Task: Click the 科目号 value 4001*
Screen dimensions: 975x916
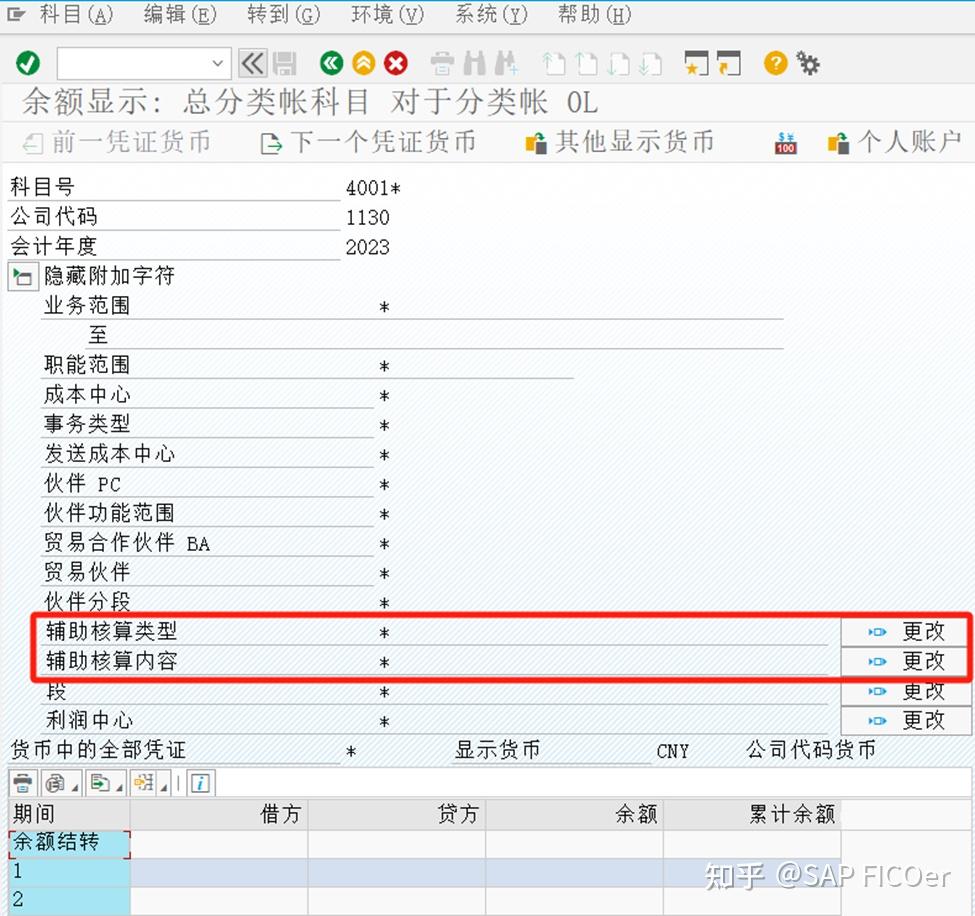Action: (x=373, y=188)
